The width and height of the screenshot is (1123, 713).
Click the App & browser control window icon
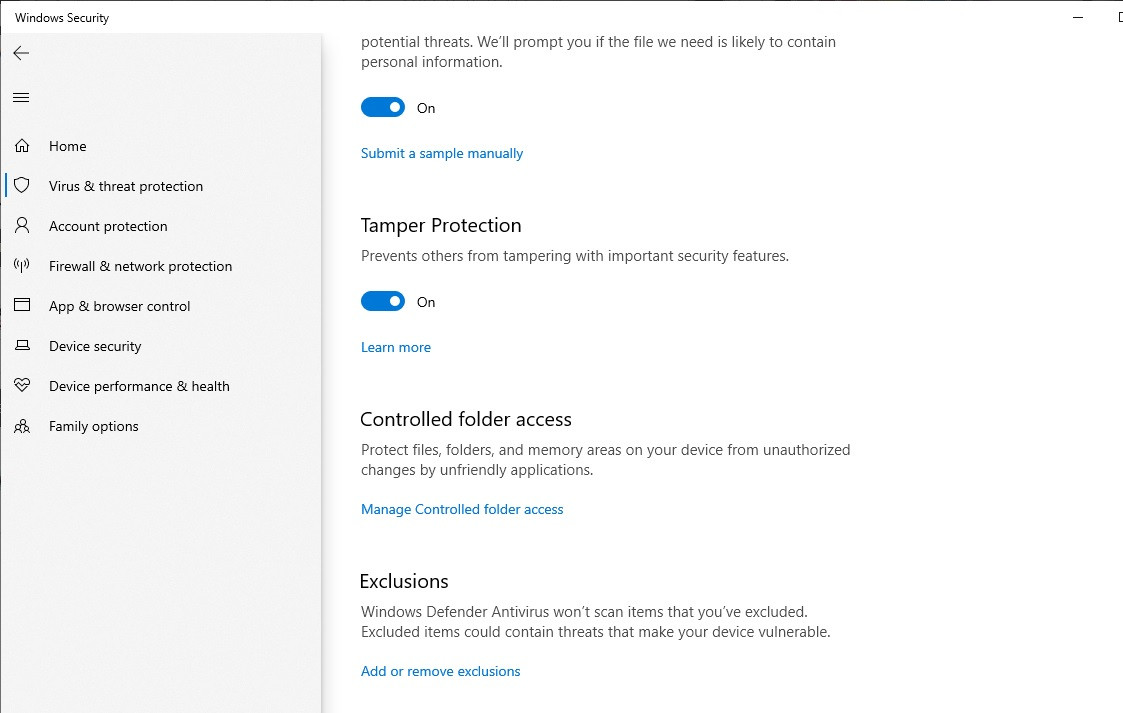pyautogui.click(x=22, y=305)
